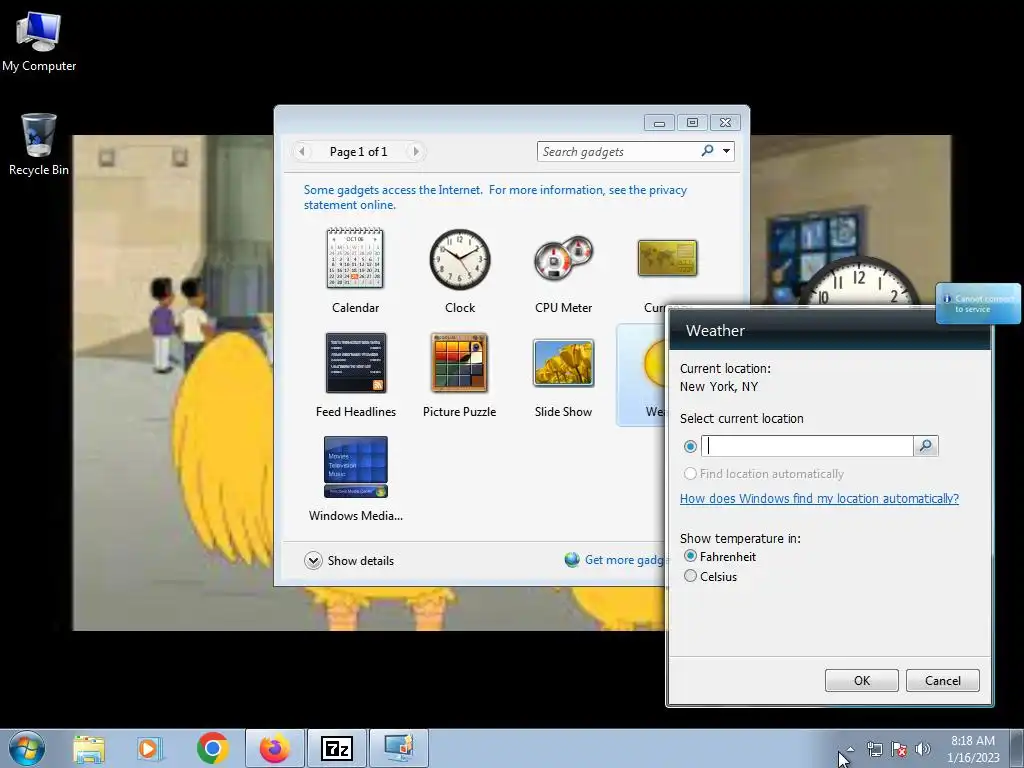Click the location search magnifier button
The height and width of the screenshot is (768, 1024).
point(925,446)
